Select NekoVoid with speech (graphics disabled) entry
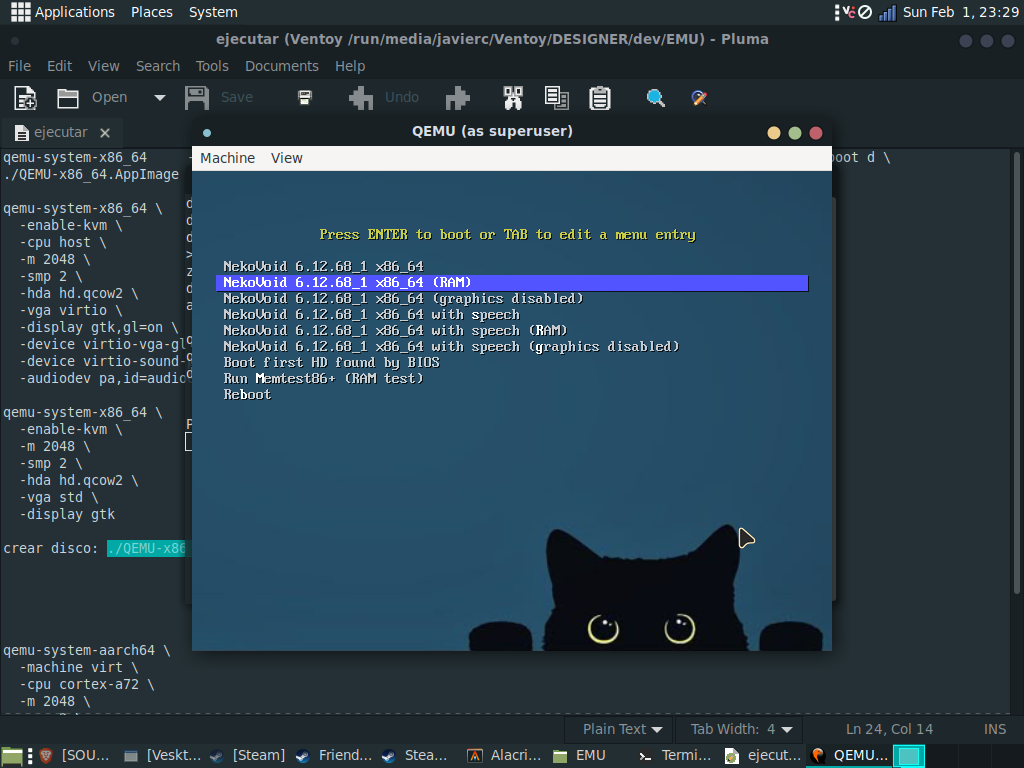The width and height of the screenshot is (1024, 768). (451, 347)
